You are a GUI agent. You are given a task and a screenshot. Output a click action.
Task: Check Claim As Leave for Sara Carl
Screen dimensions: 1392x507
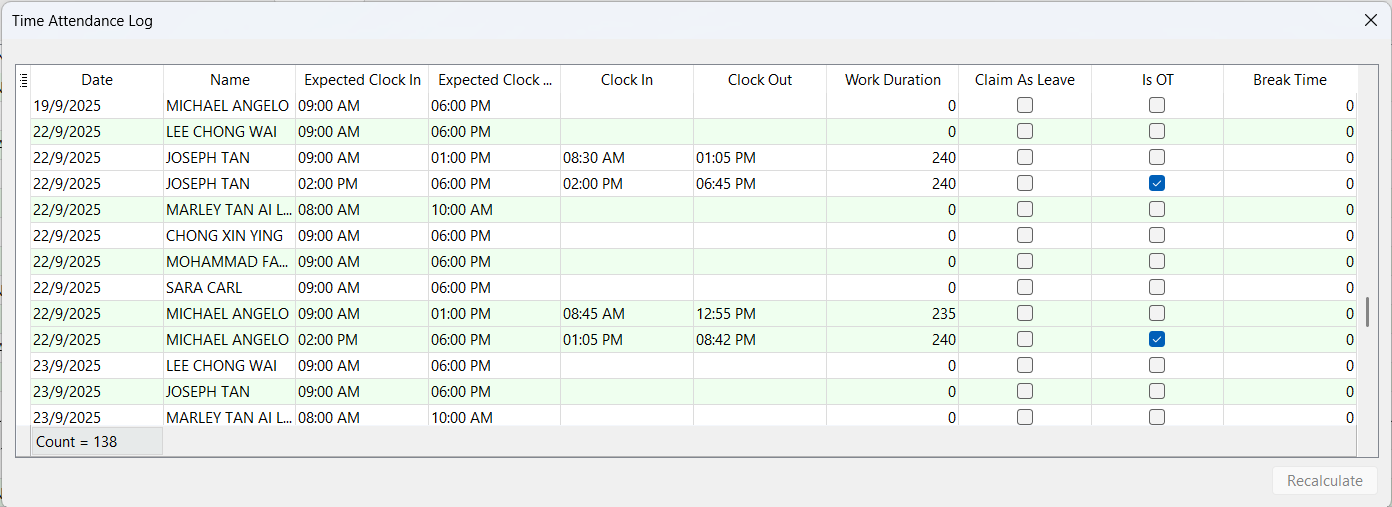tap(1025, 288)
